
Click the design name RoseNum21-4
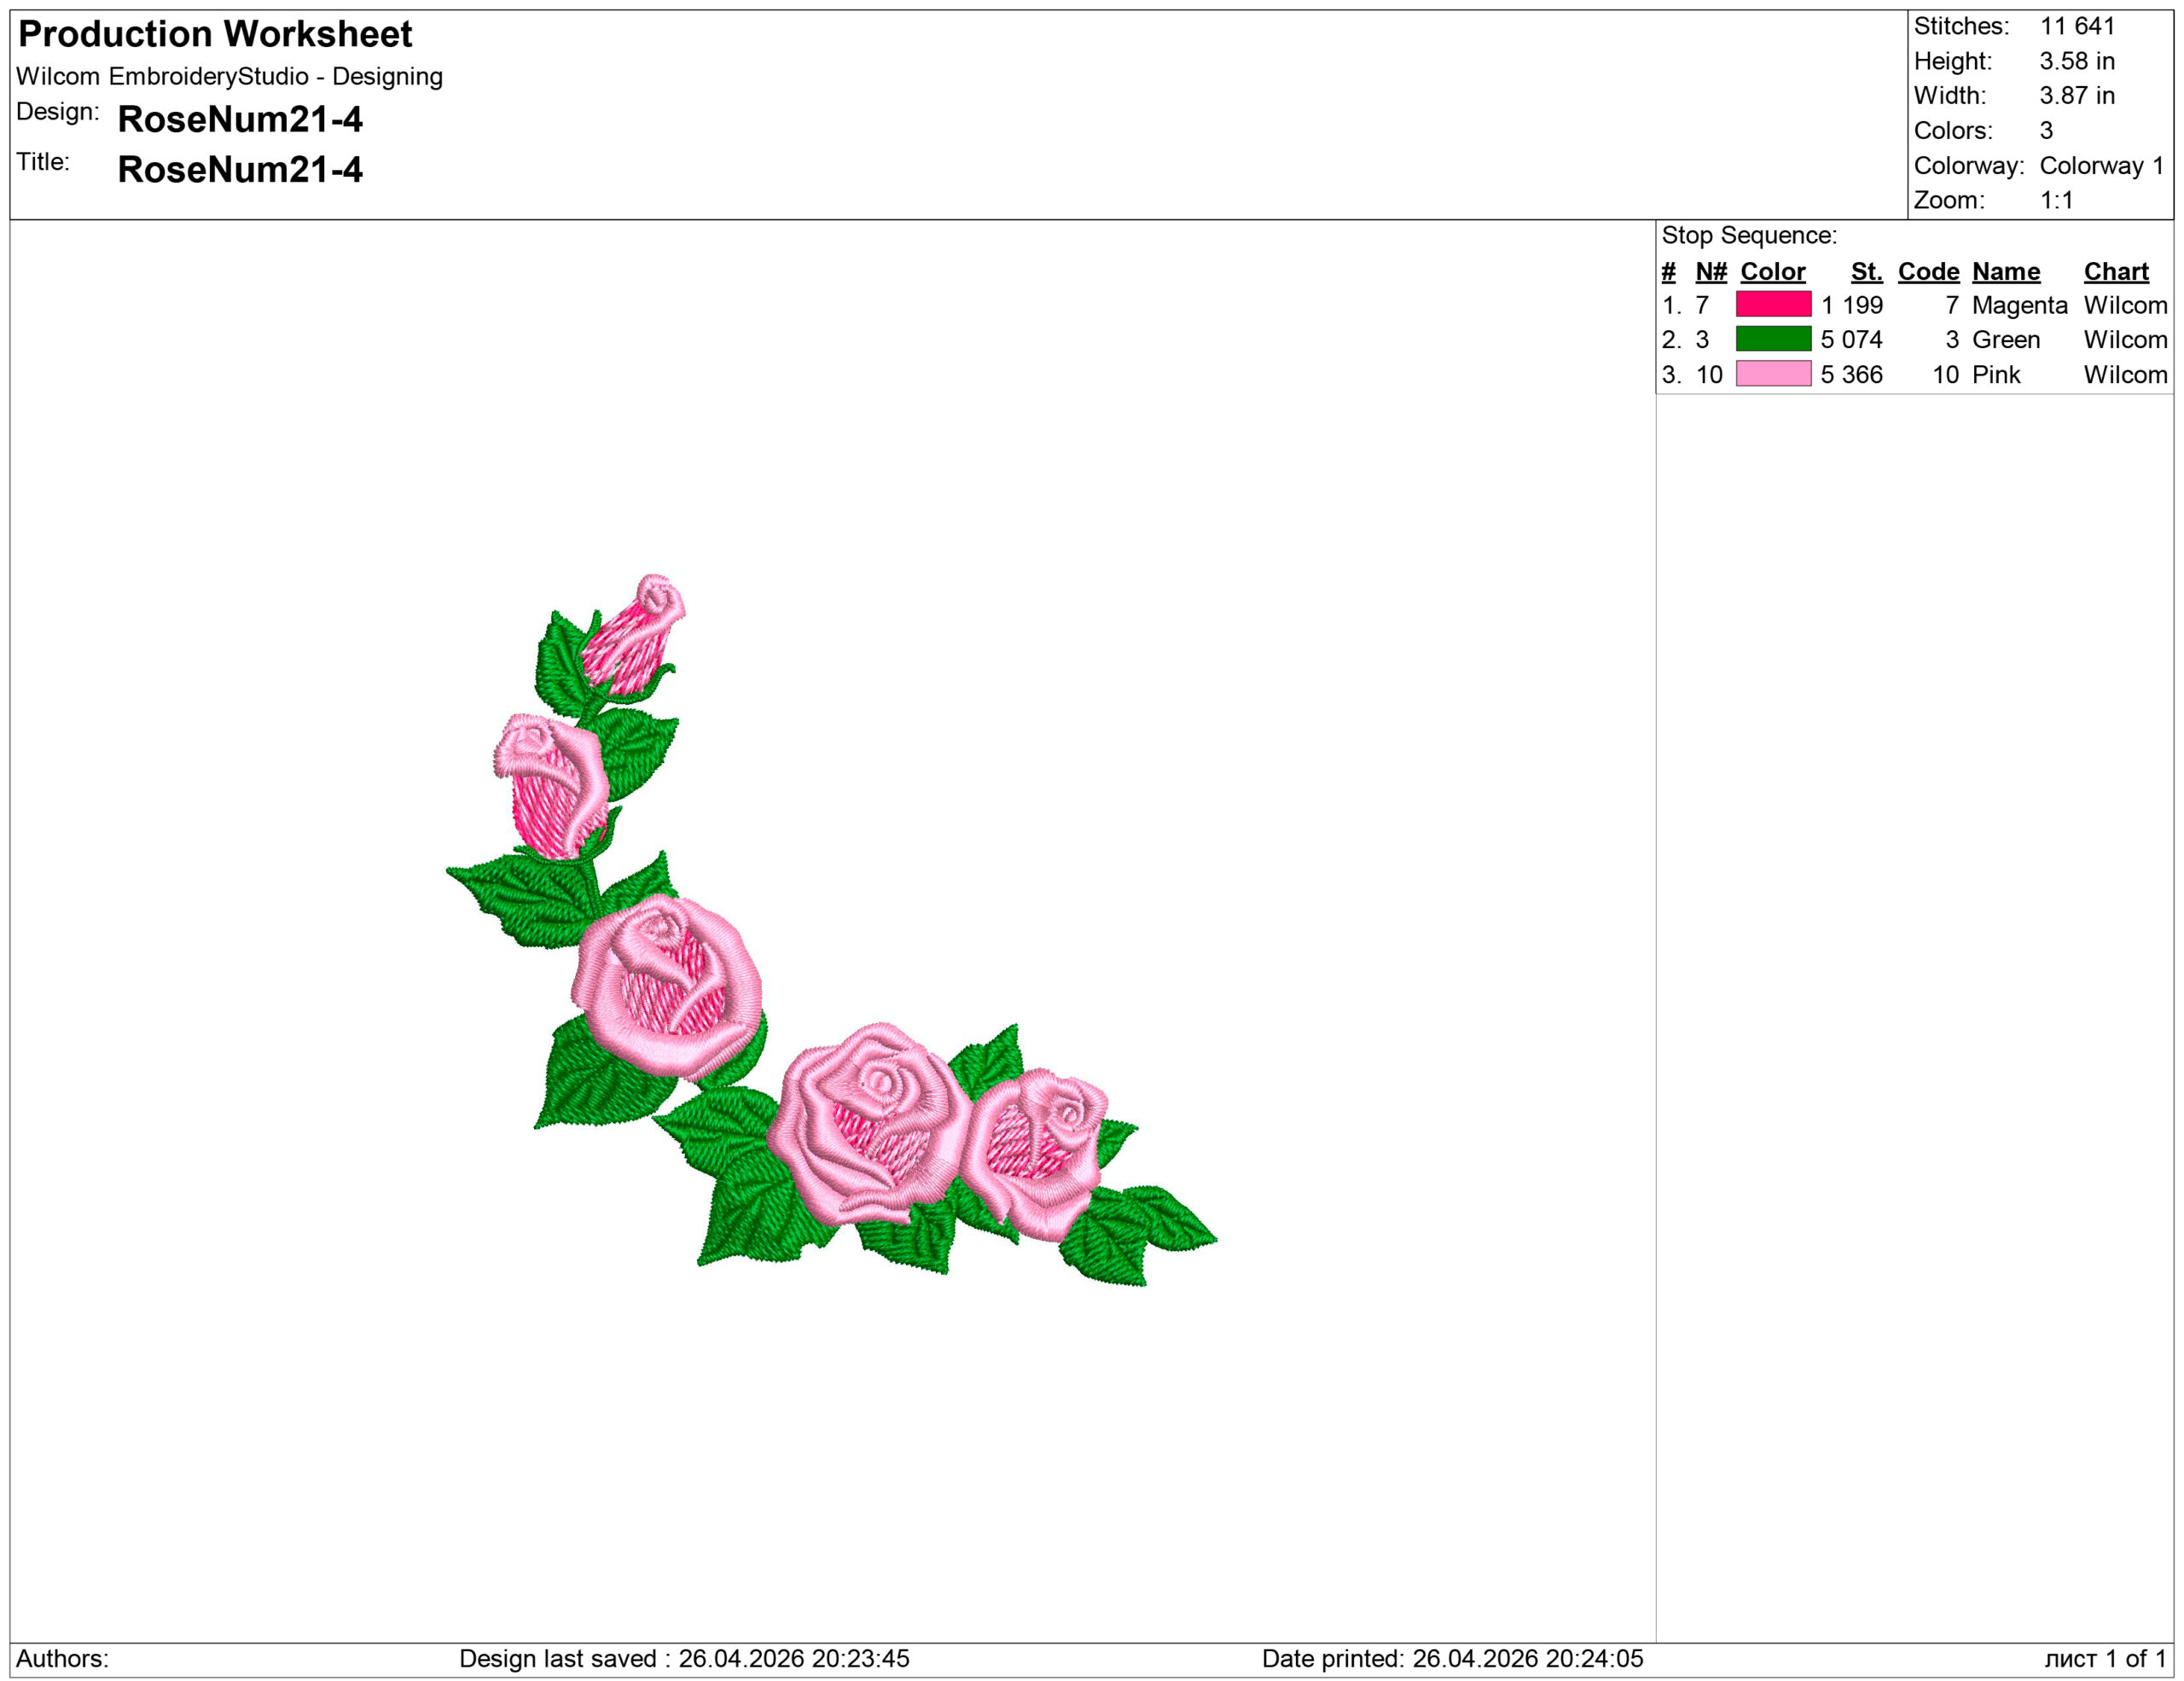coord(240,119)
